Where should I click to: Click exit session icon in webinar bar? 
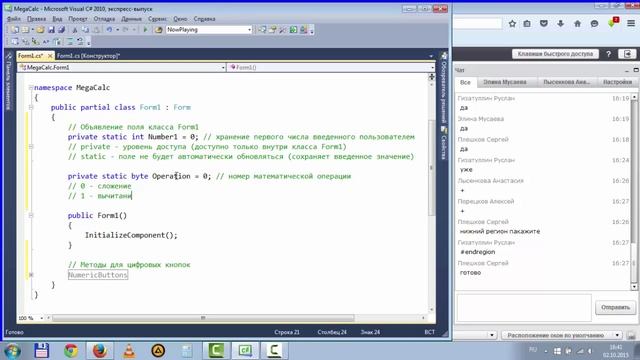click(x=628, y=54)
